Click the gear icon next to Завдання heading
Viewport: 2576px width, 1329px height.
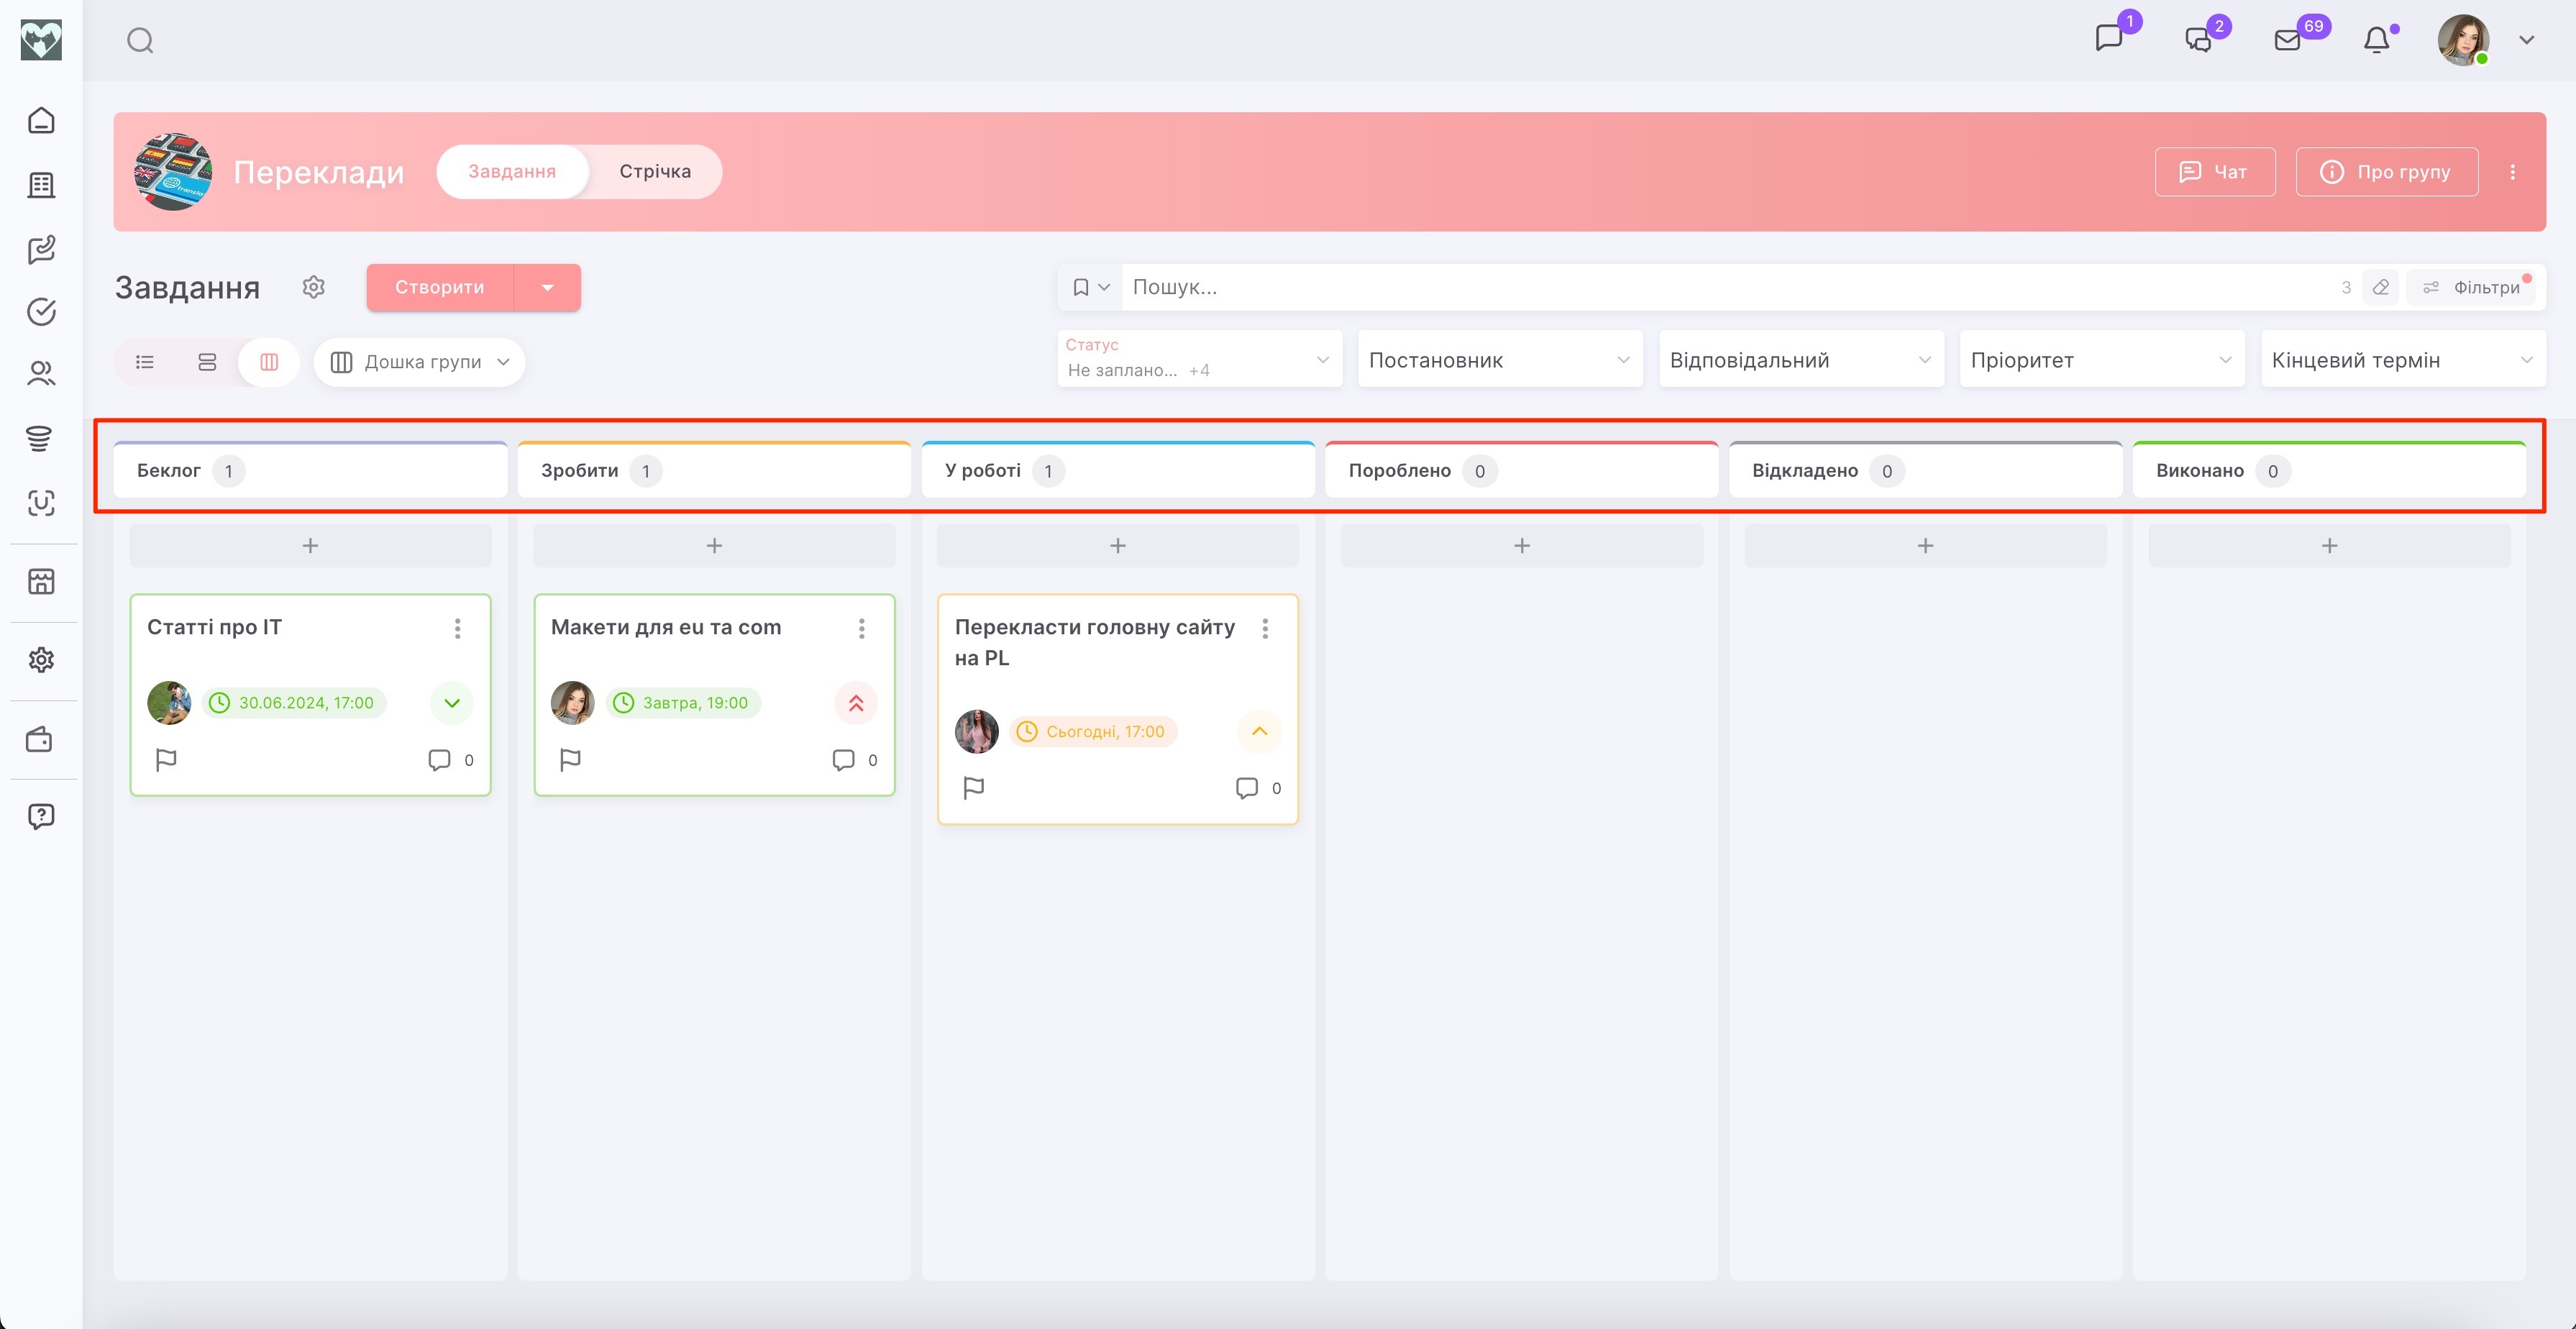click(314, 287)
